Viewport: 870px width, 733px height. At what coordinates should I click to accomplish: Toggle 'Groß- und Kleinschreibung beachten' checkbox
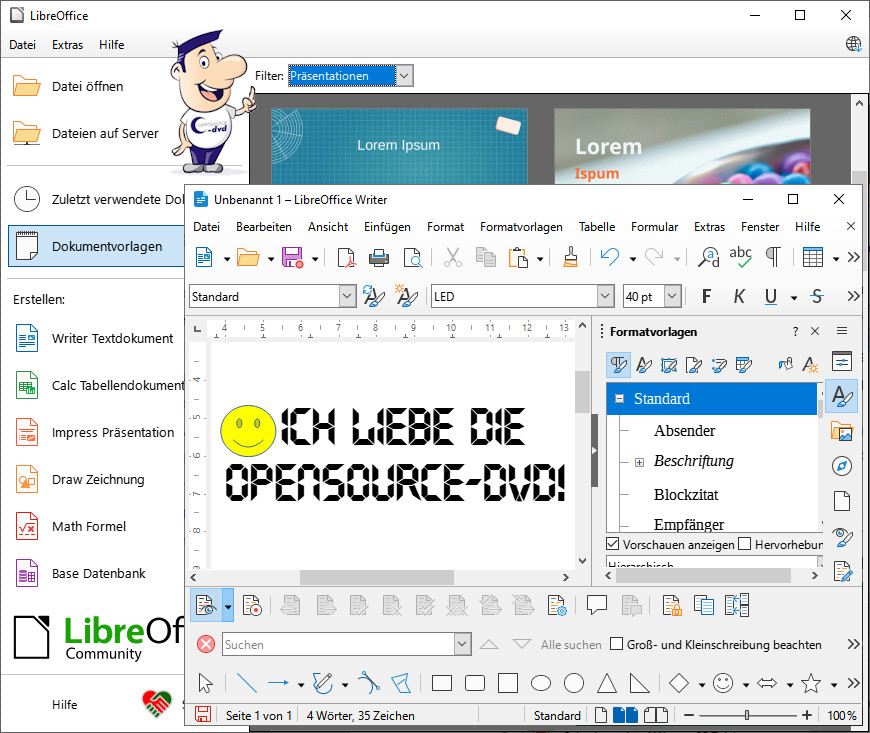coord(616,645)
